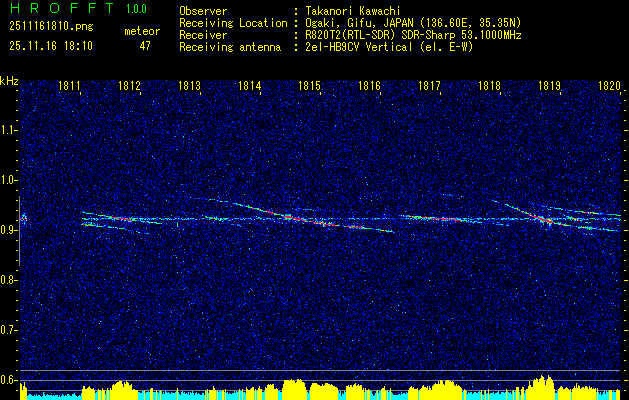This screenshot has width=629, height=400.
Task: Click the 1812 time tick label
Action: 130,85
